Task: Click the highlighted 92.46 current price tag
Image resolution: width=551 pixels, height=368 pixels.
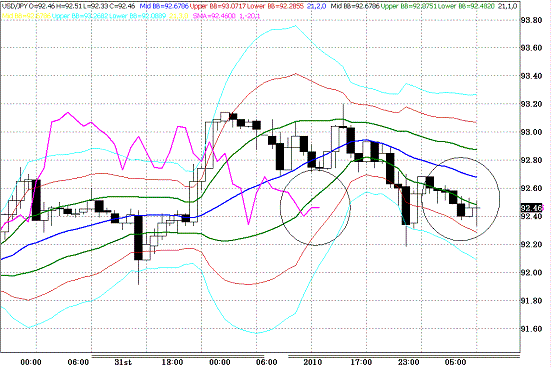Action: pyautogui.click(x=532, y=208)
